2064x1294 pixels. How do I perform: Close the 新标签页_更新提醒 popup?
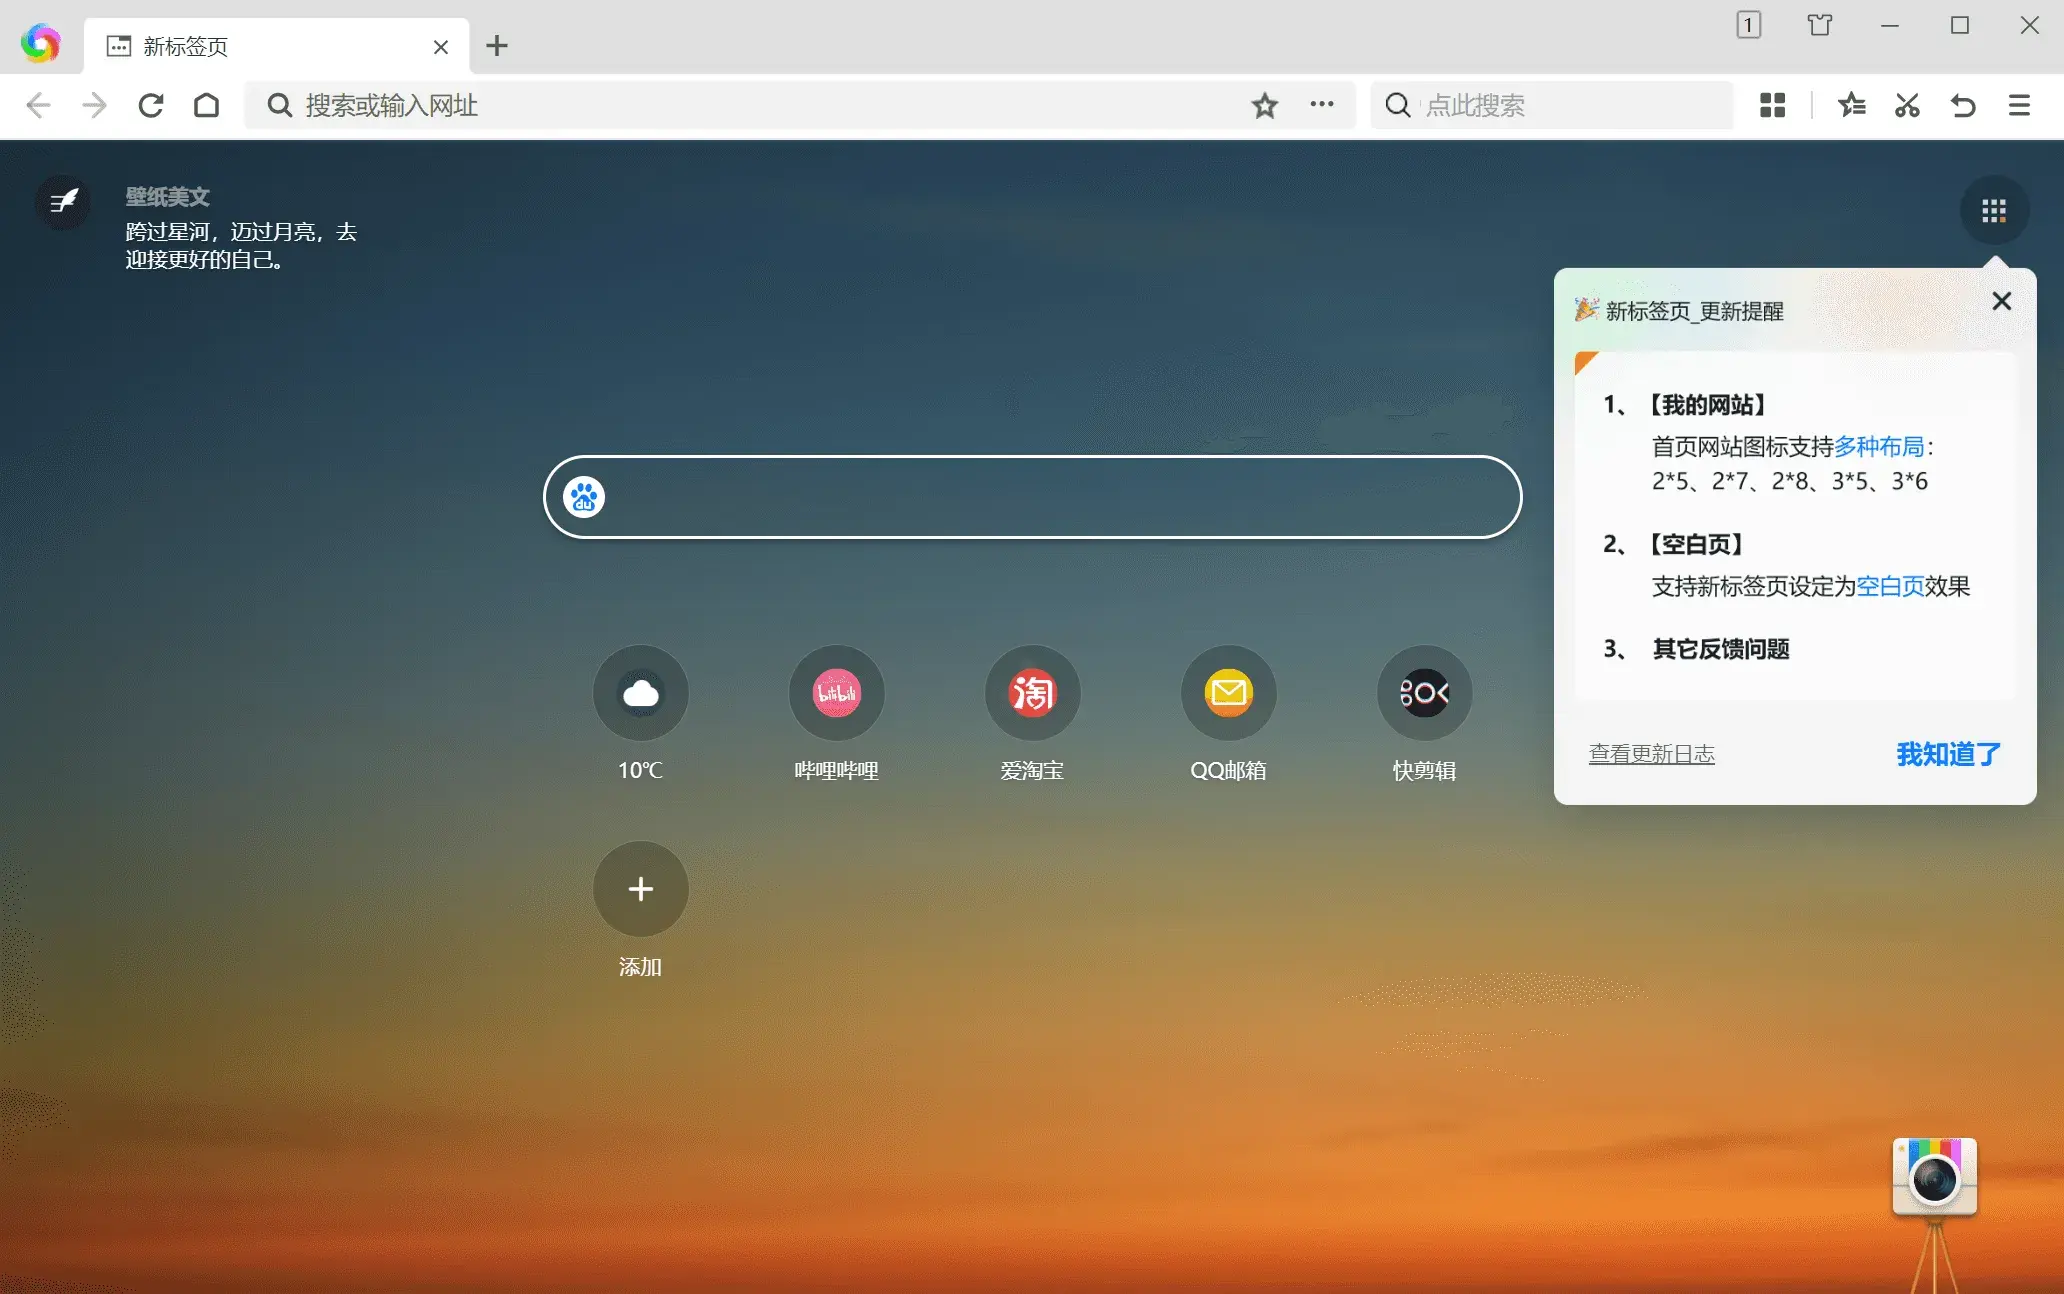[x=2001, y=301]
